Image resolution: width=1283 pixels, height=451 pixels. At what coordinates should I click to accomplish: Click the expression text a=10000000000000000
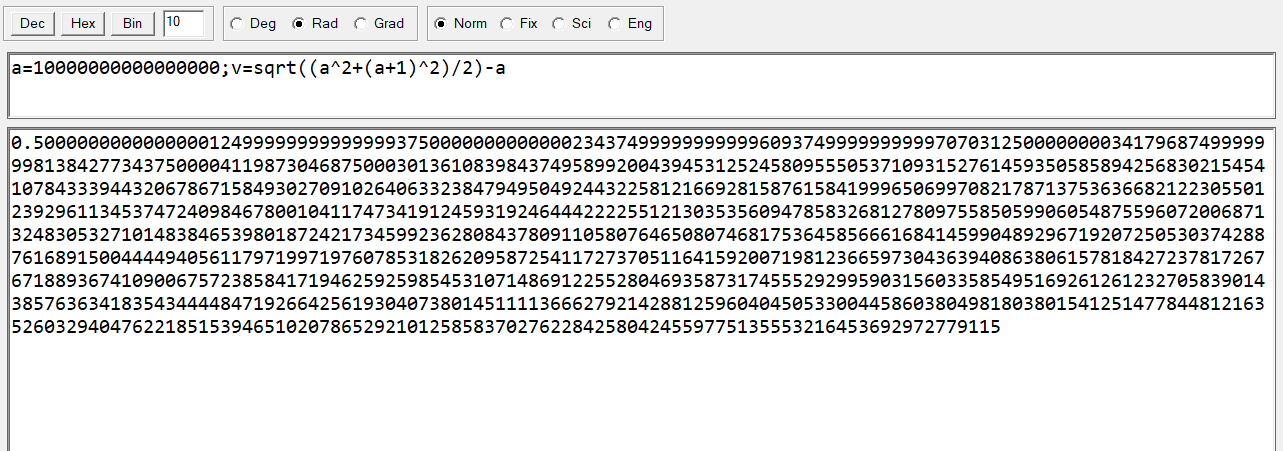(117, 69)
